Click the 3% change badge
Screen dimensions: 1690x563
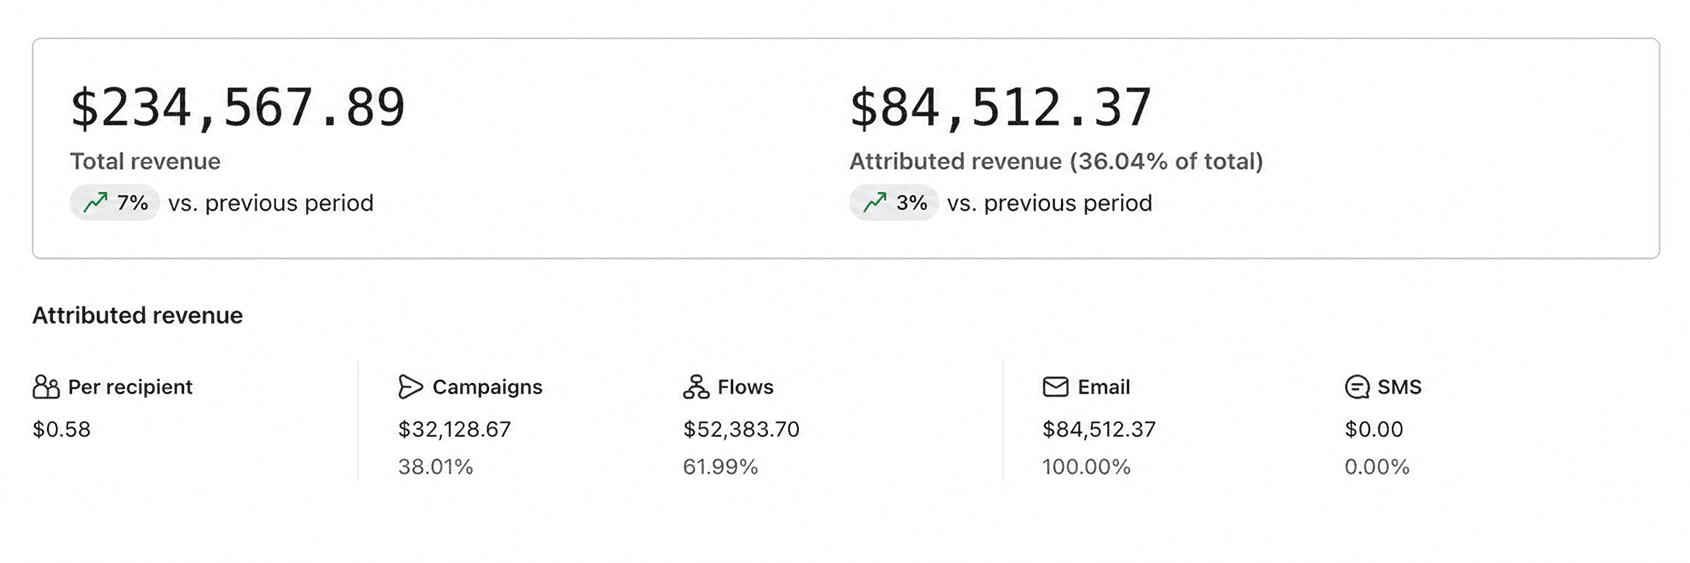coord(894,203)
